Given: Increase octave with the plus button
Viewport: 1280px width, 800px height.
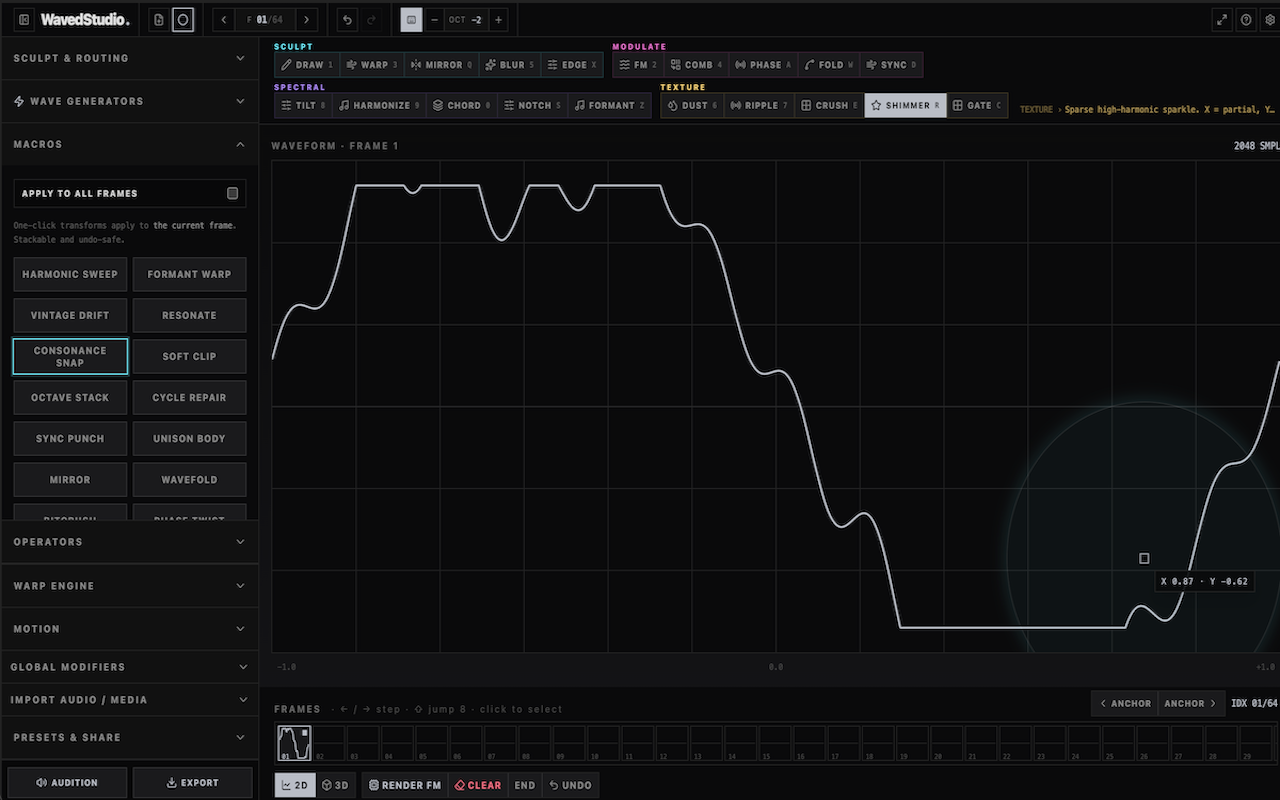Looking at the screenshot, I should click(x=498, y=19).
